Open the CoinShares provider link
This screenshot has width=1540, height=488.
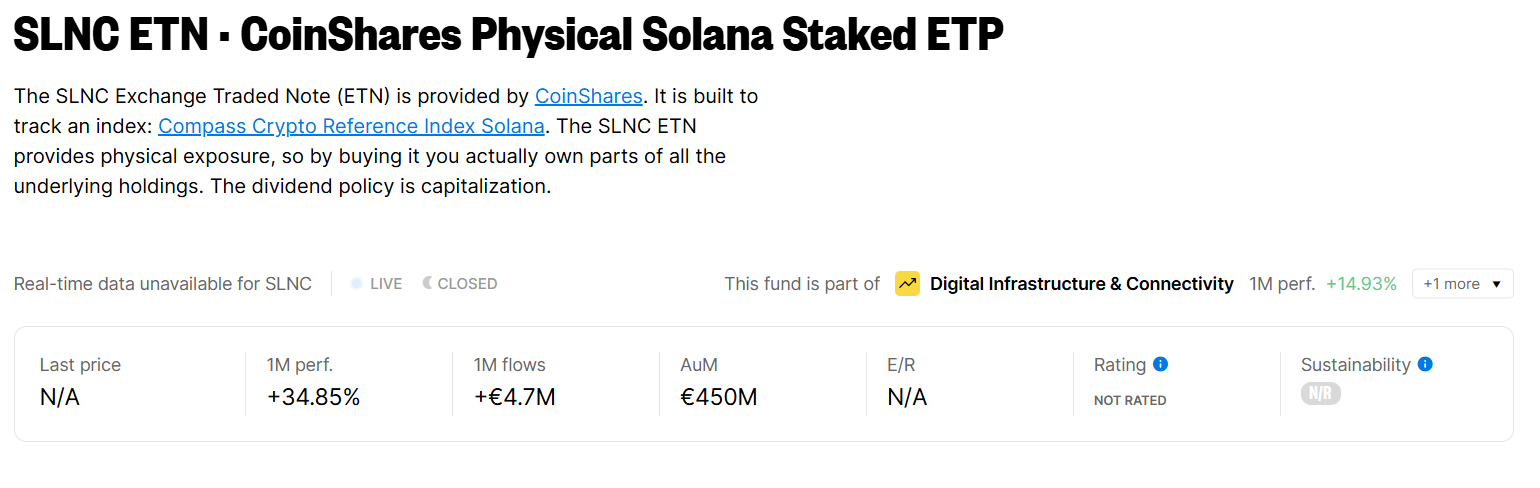[589, 96]
